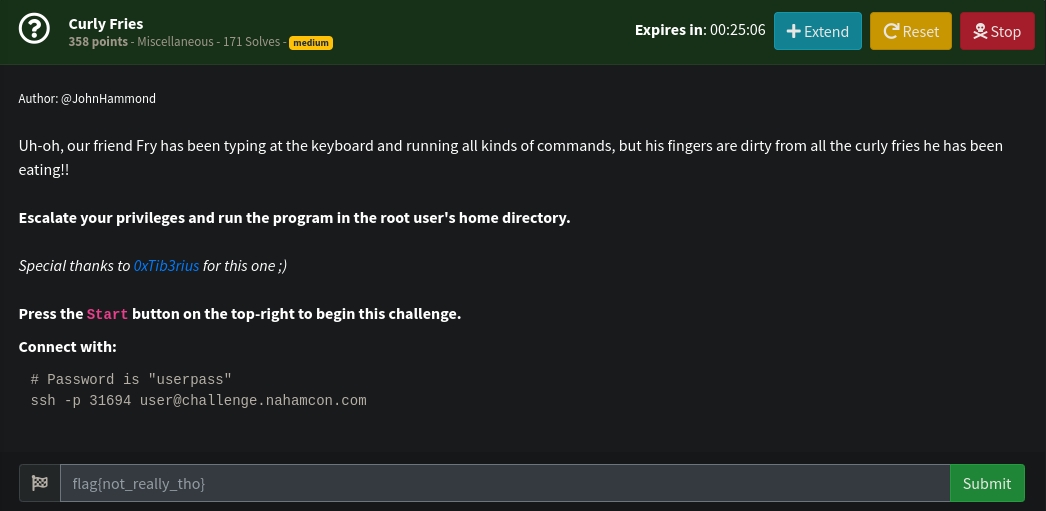Image resolution: width=1046 pixels, height=511 pixels.
Task: Click the highlighted Start keyword
Action: [107, 314]
